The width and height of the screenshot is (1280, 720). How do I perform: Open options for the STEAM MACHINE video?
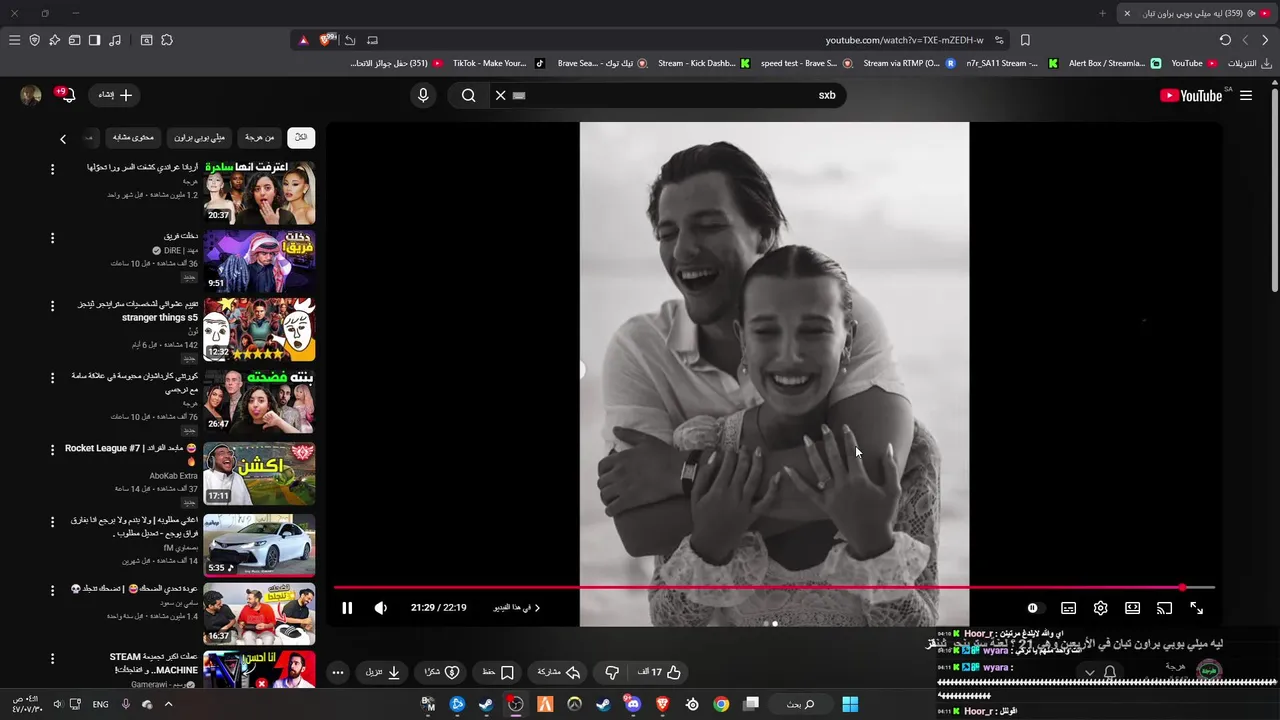[53, 658]
